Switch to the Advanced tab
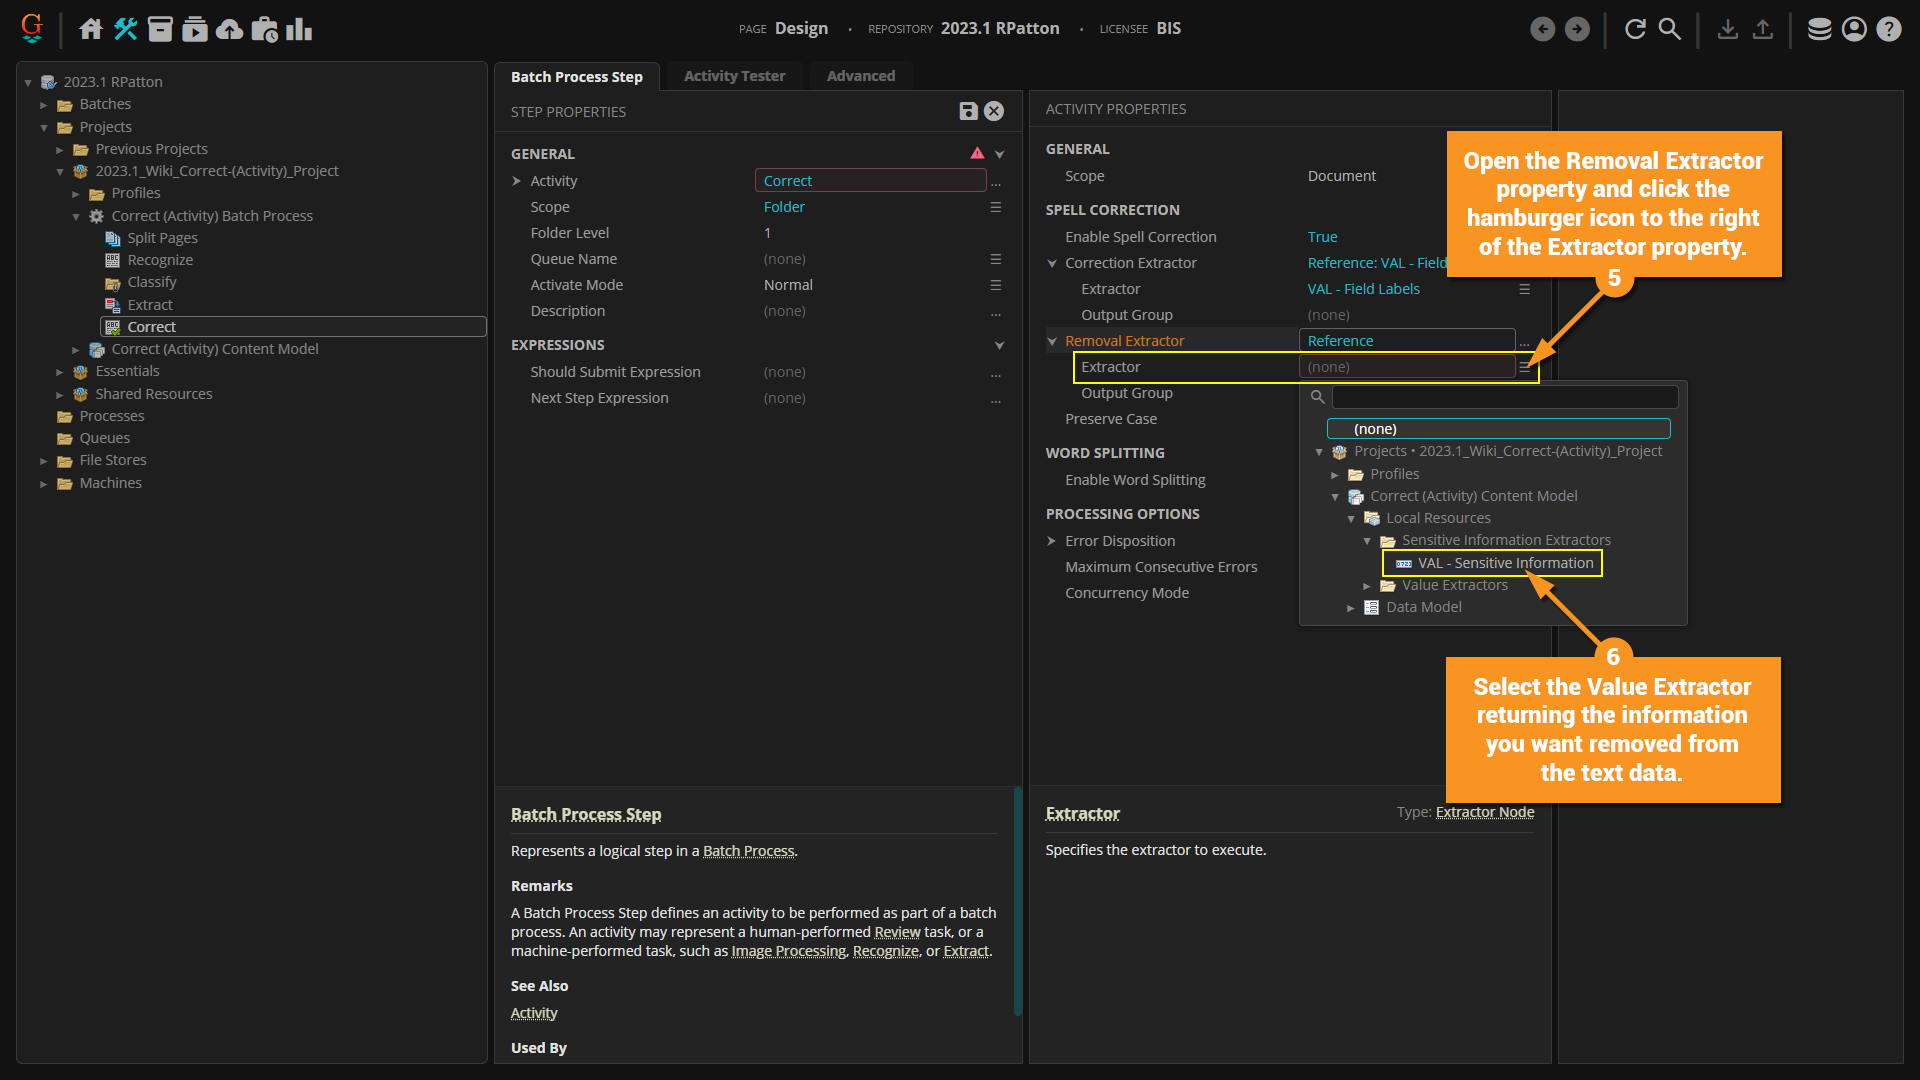The image size is (1920, 1080). pos(860,76)
